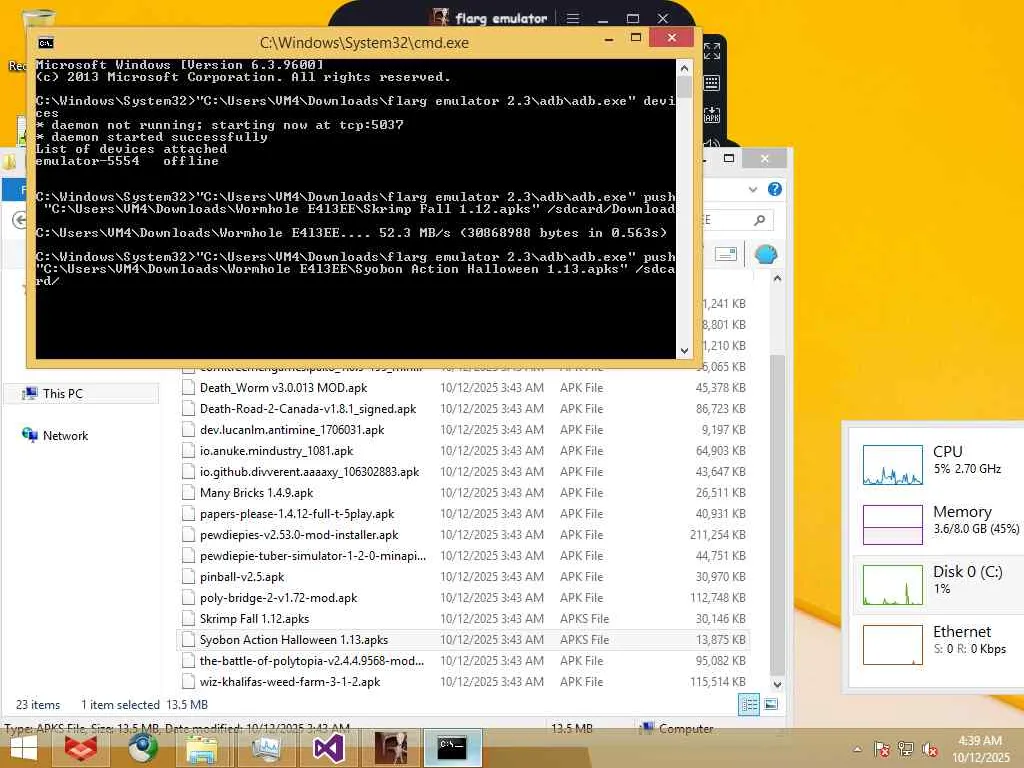Click 211,254 KB size cell
This screenshot has width=1024, height=768.
[x=718, y=535]
